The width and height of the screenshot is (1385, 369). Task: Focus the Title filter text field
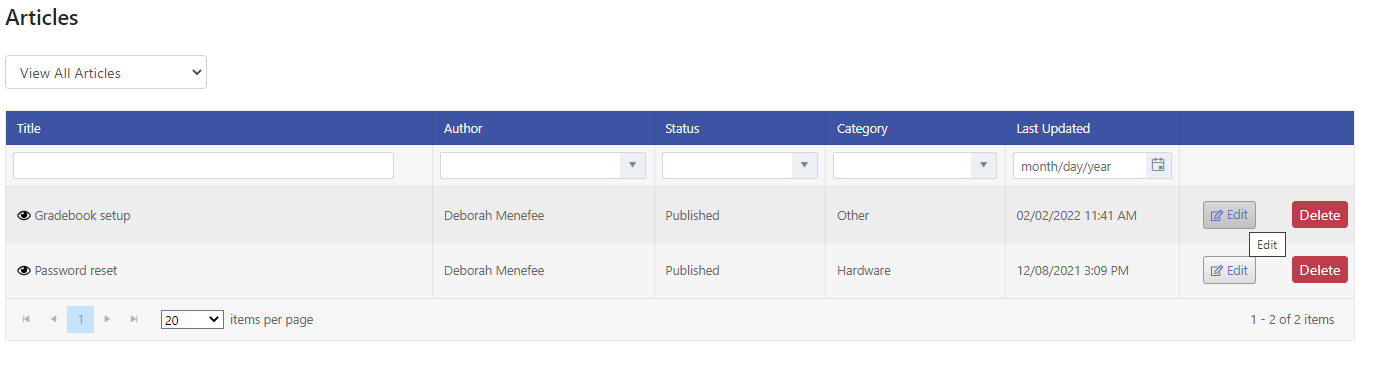point(203,166)
